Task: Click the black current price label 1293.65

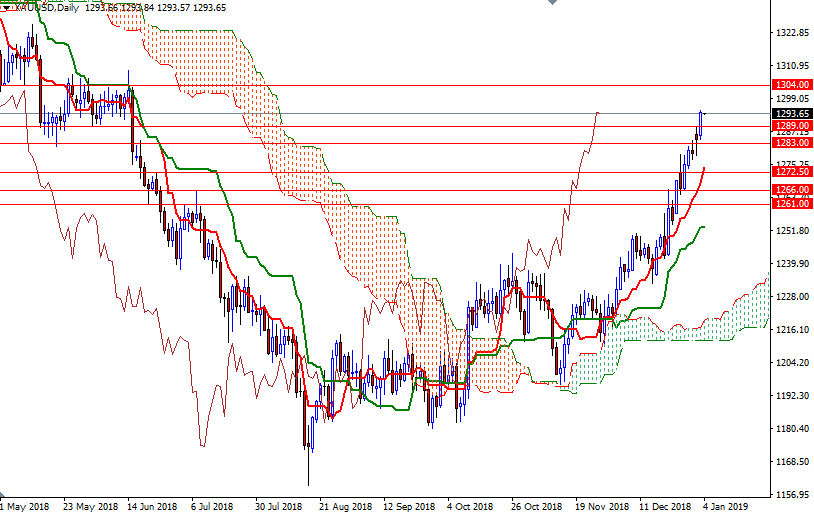Action: point(791,114)
